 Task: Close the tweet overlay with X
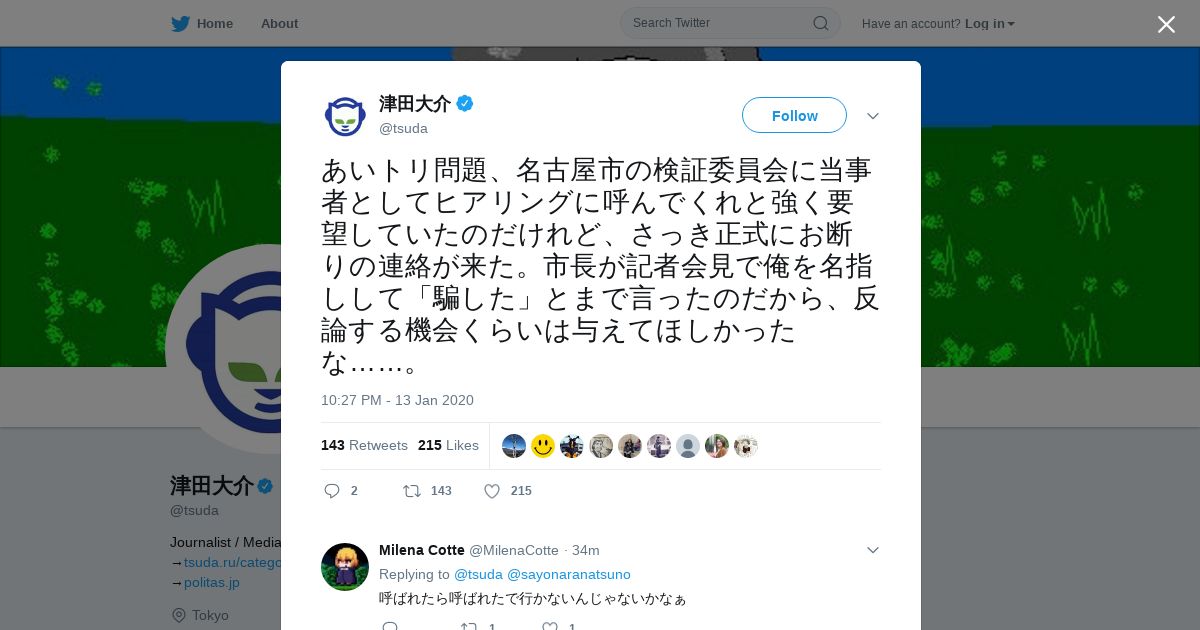pos(1166,24)
